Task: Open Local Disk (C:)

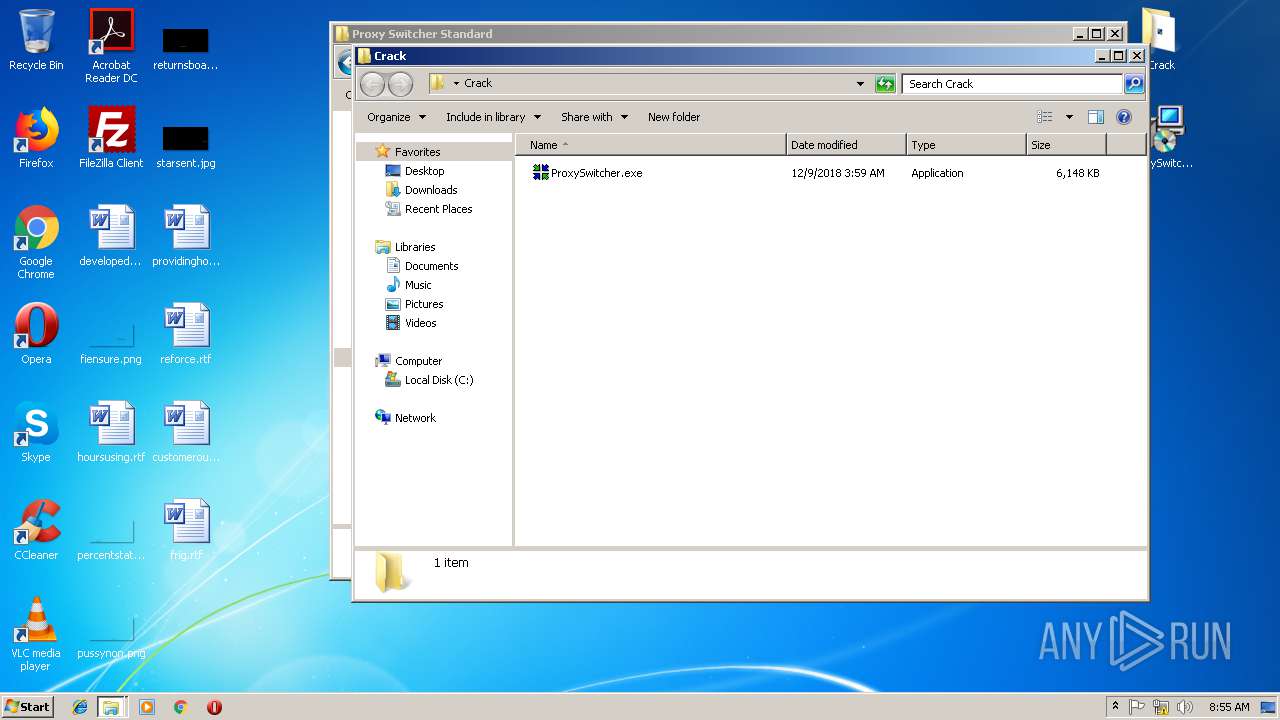Action: coord(438,380)
